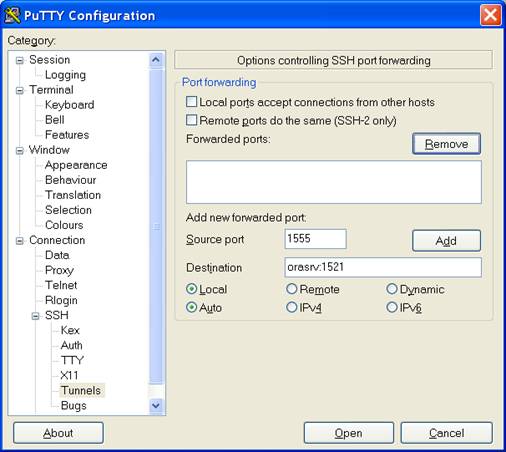
Task: Open the Bugs category
Action: point(74,406)
